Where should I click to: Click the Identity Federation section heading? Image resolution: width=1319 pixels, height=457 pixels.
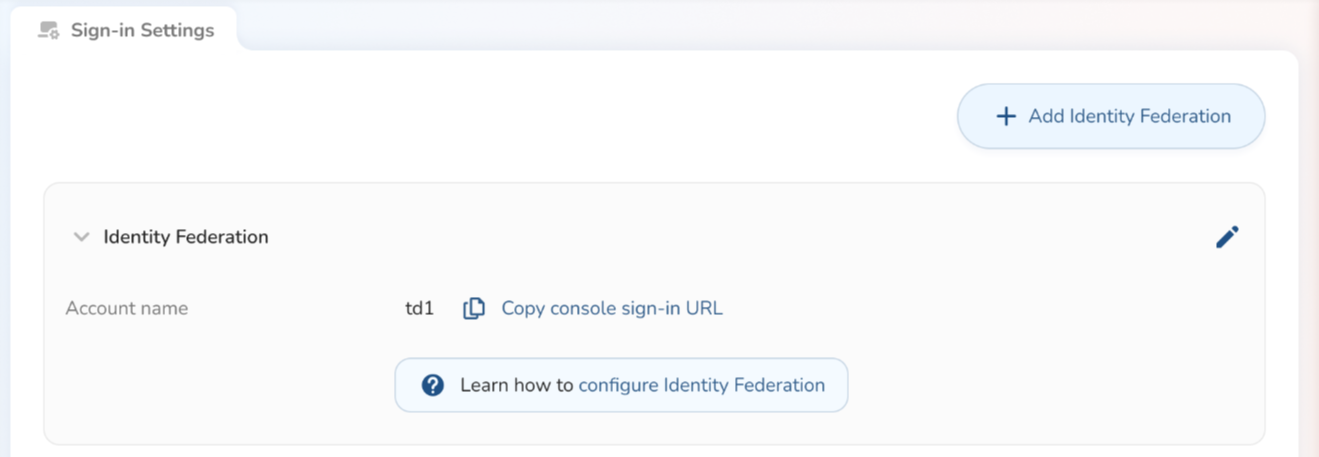pyautogui.click(x=186, y=237)
